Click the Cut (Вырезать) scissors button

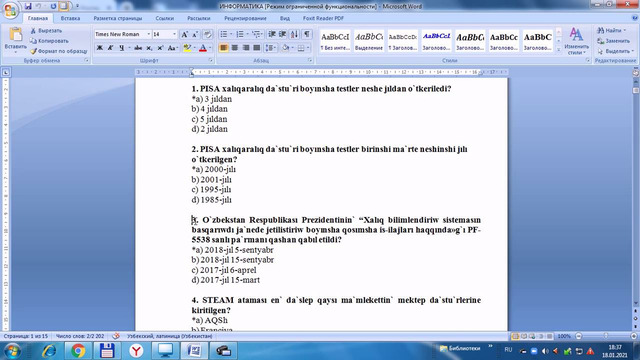point(46,31)
